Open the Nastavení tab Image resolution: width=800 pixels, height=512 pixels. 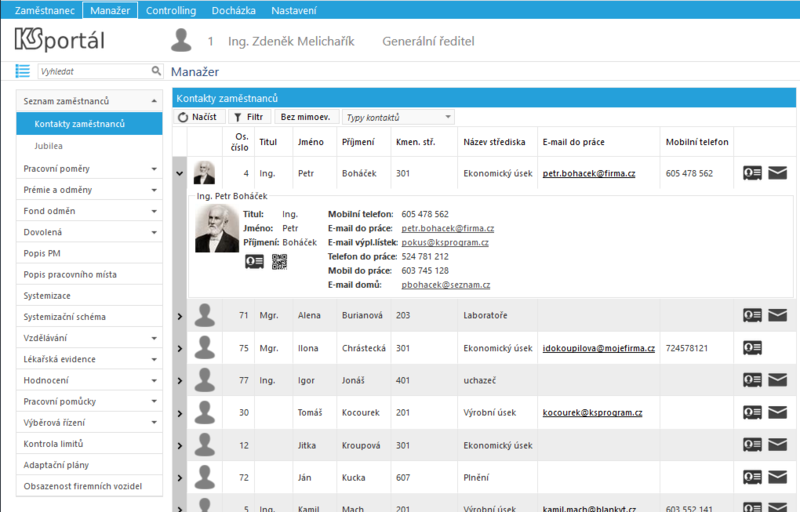(294, 10)
